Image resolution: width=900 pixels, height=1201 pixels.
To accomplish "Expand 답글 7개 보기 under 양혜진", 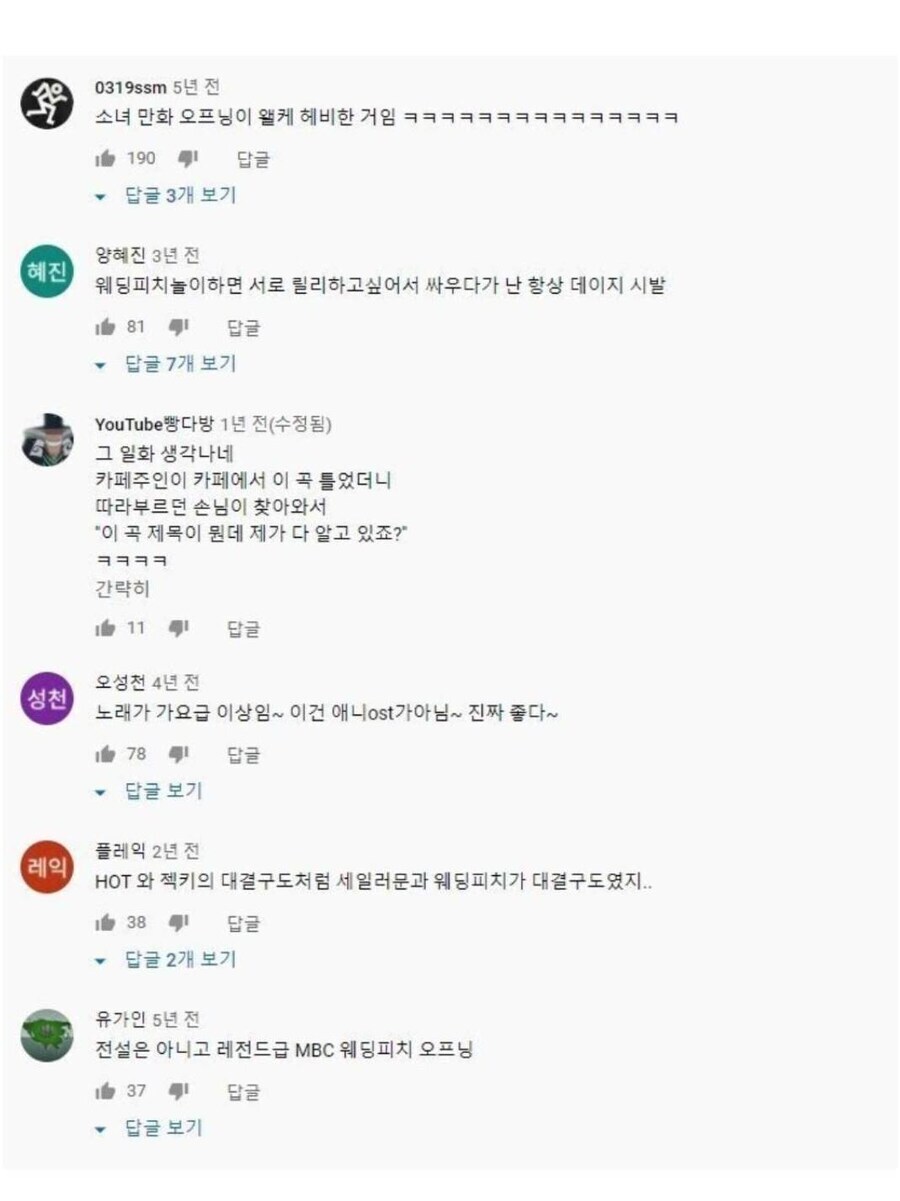I will coord(165,363).
